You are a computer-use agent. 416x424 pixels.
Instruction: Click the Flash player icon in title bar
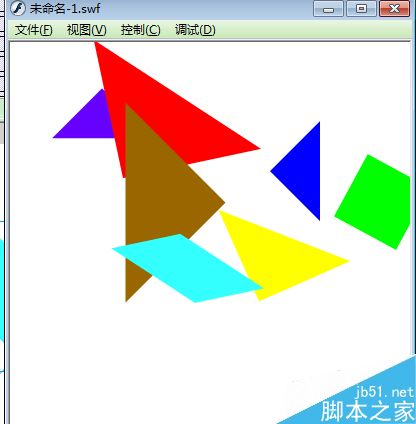pyautogui.click(x=18, y=8)
